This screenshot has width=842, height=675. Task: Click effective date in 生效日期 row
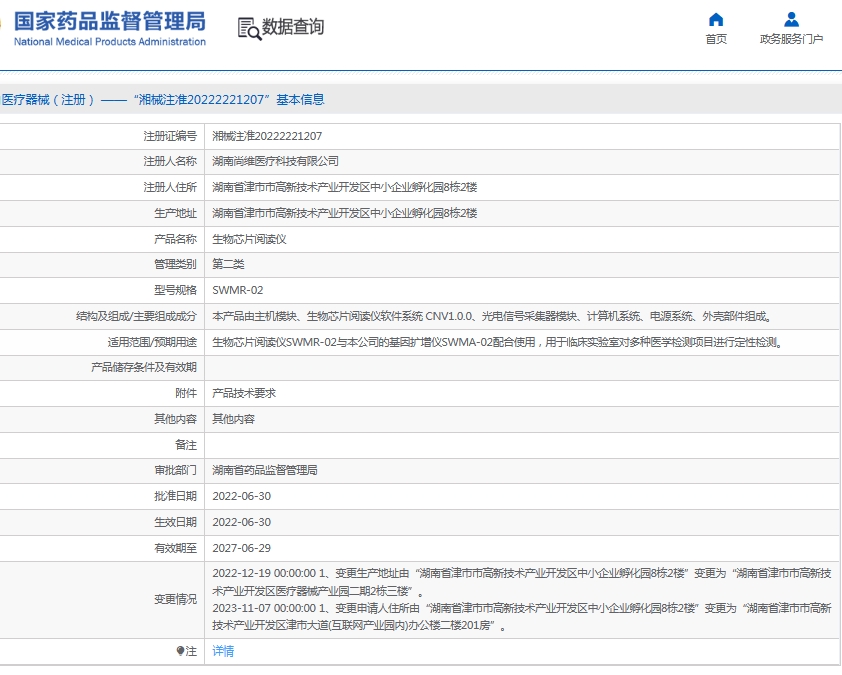coord(242,522)
